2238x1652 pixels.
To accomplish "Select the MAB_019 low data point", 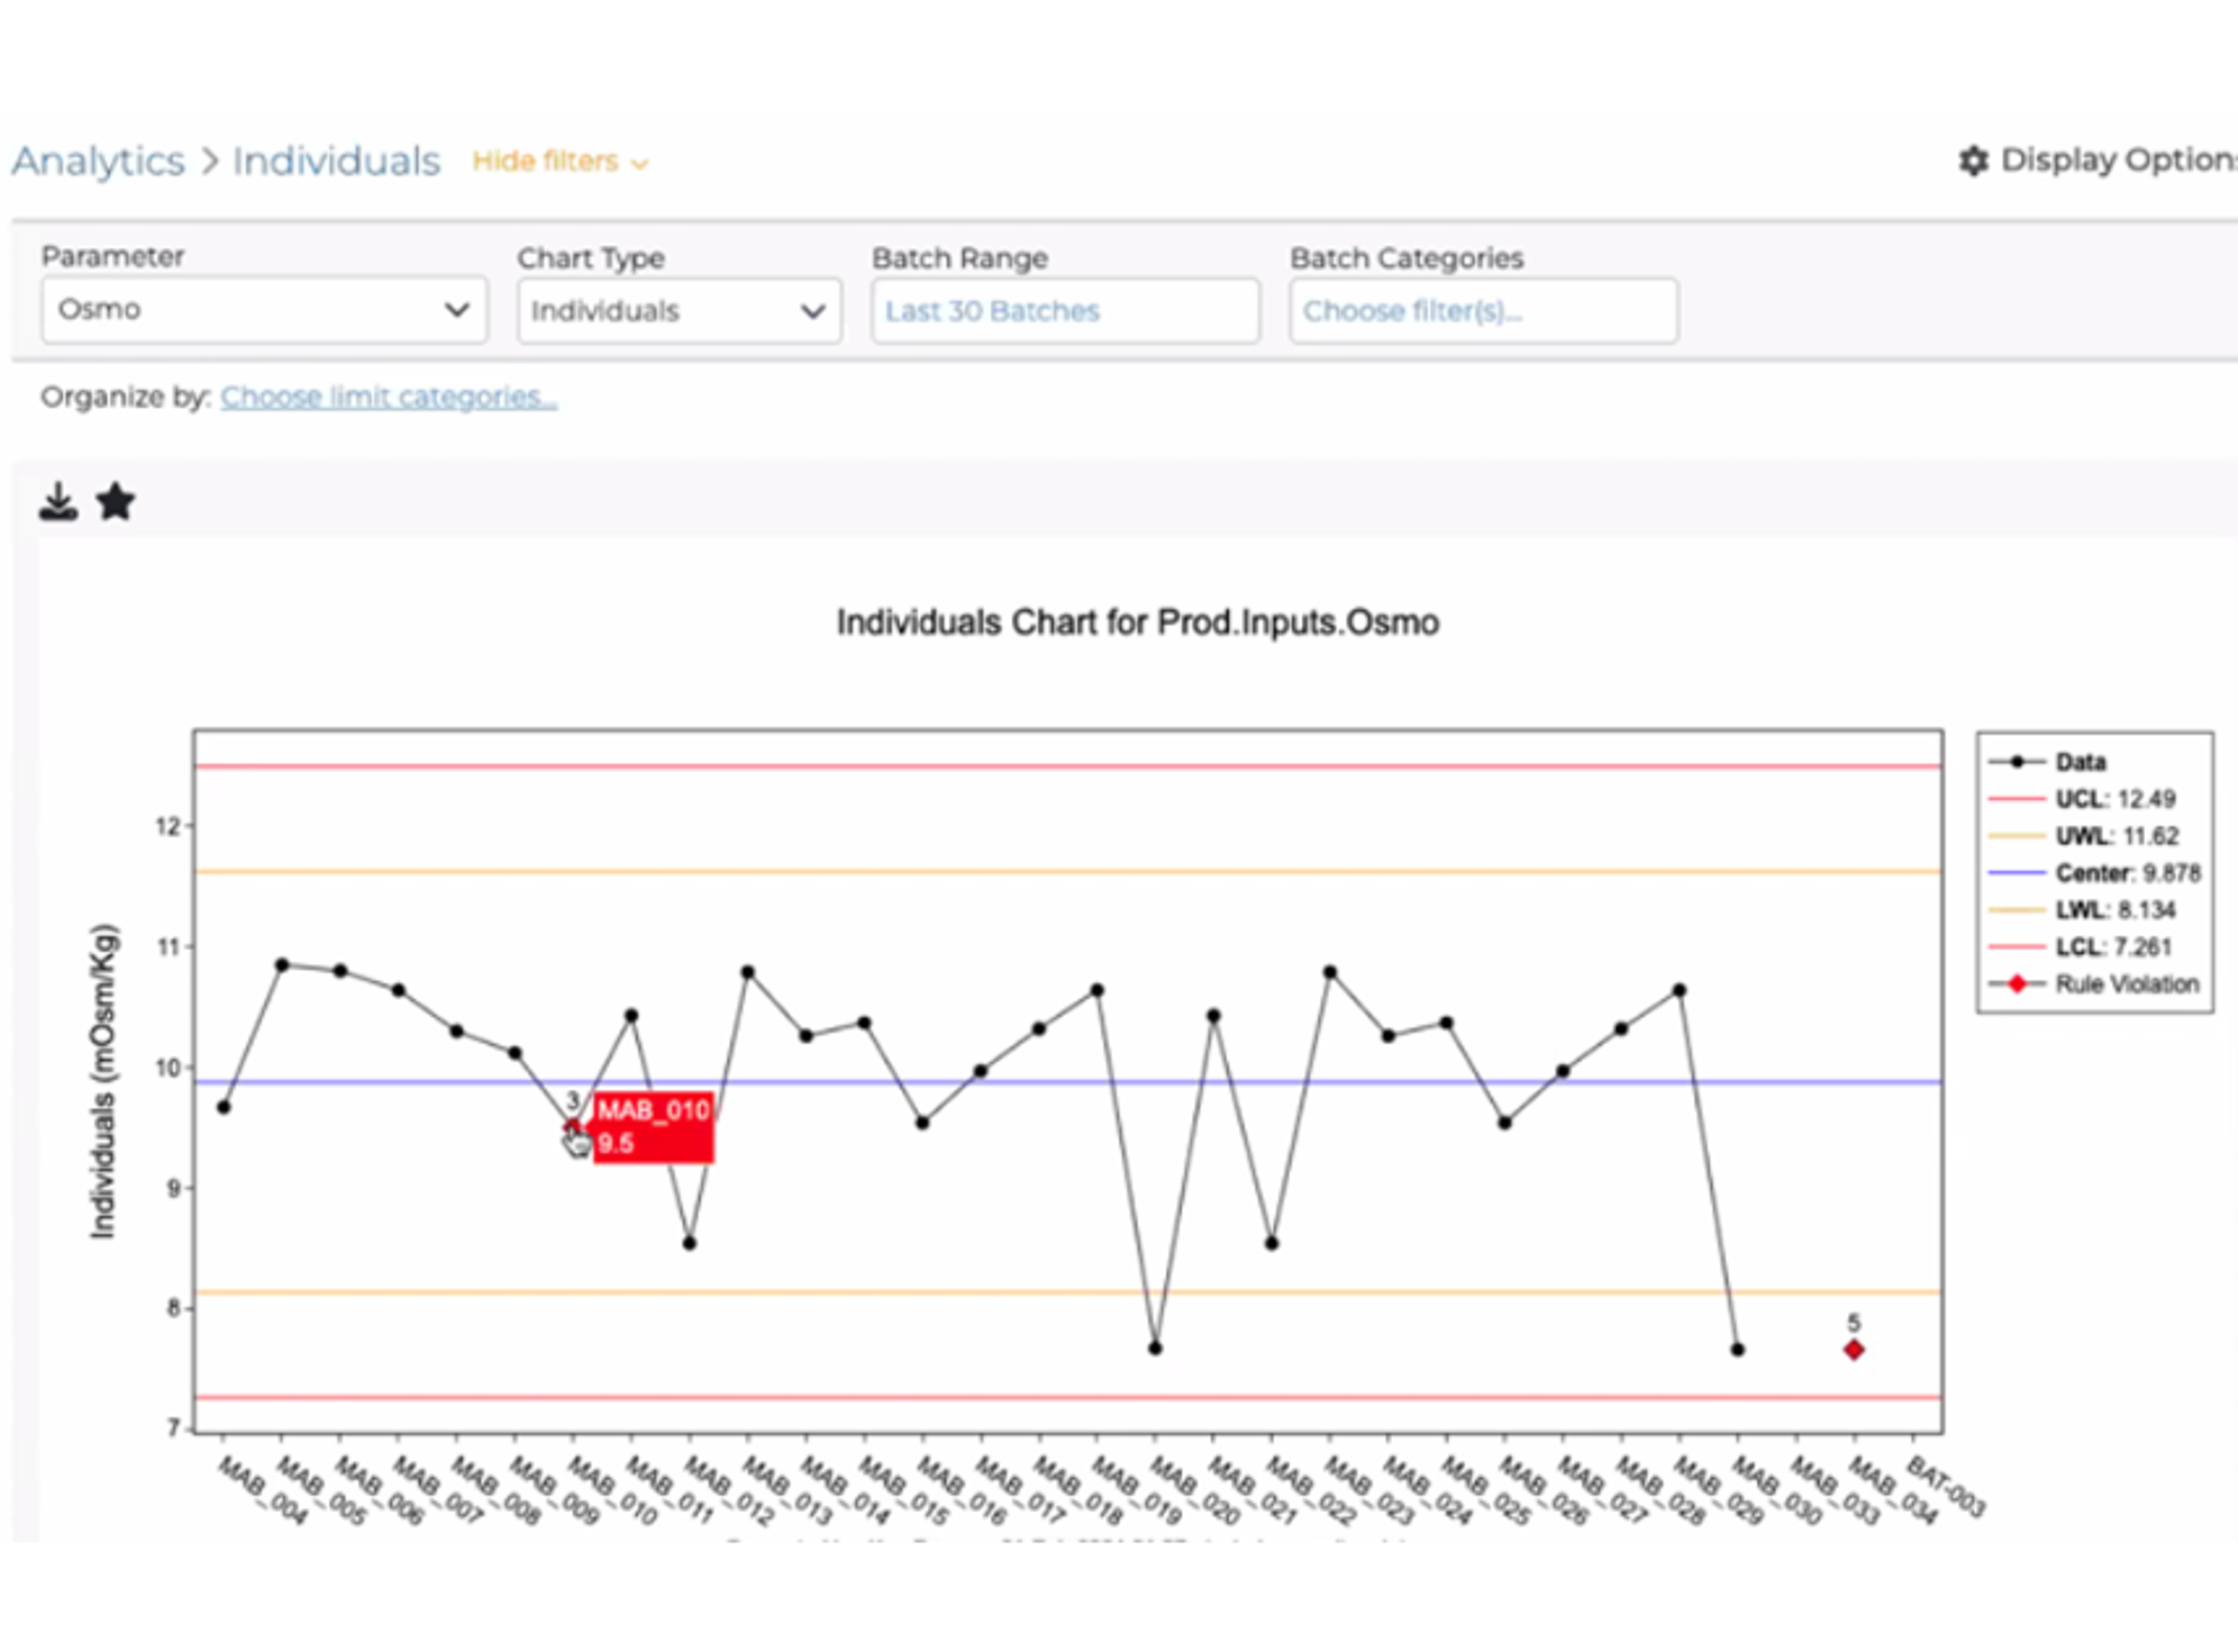I will [1155, 1348].
